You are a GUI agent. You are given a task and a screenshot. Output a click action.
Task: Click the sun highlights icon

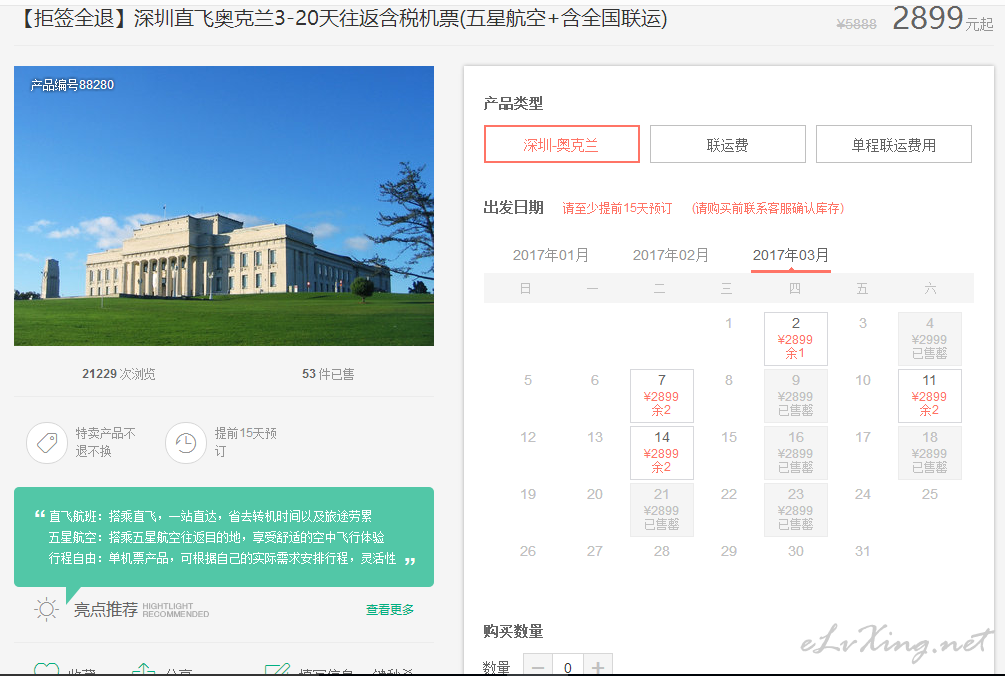click(x=46, y=609)
